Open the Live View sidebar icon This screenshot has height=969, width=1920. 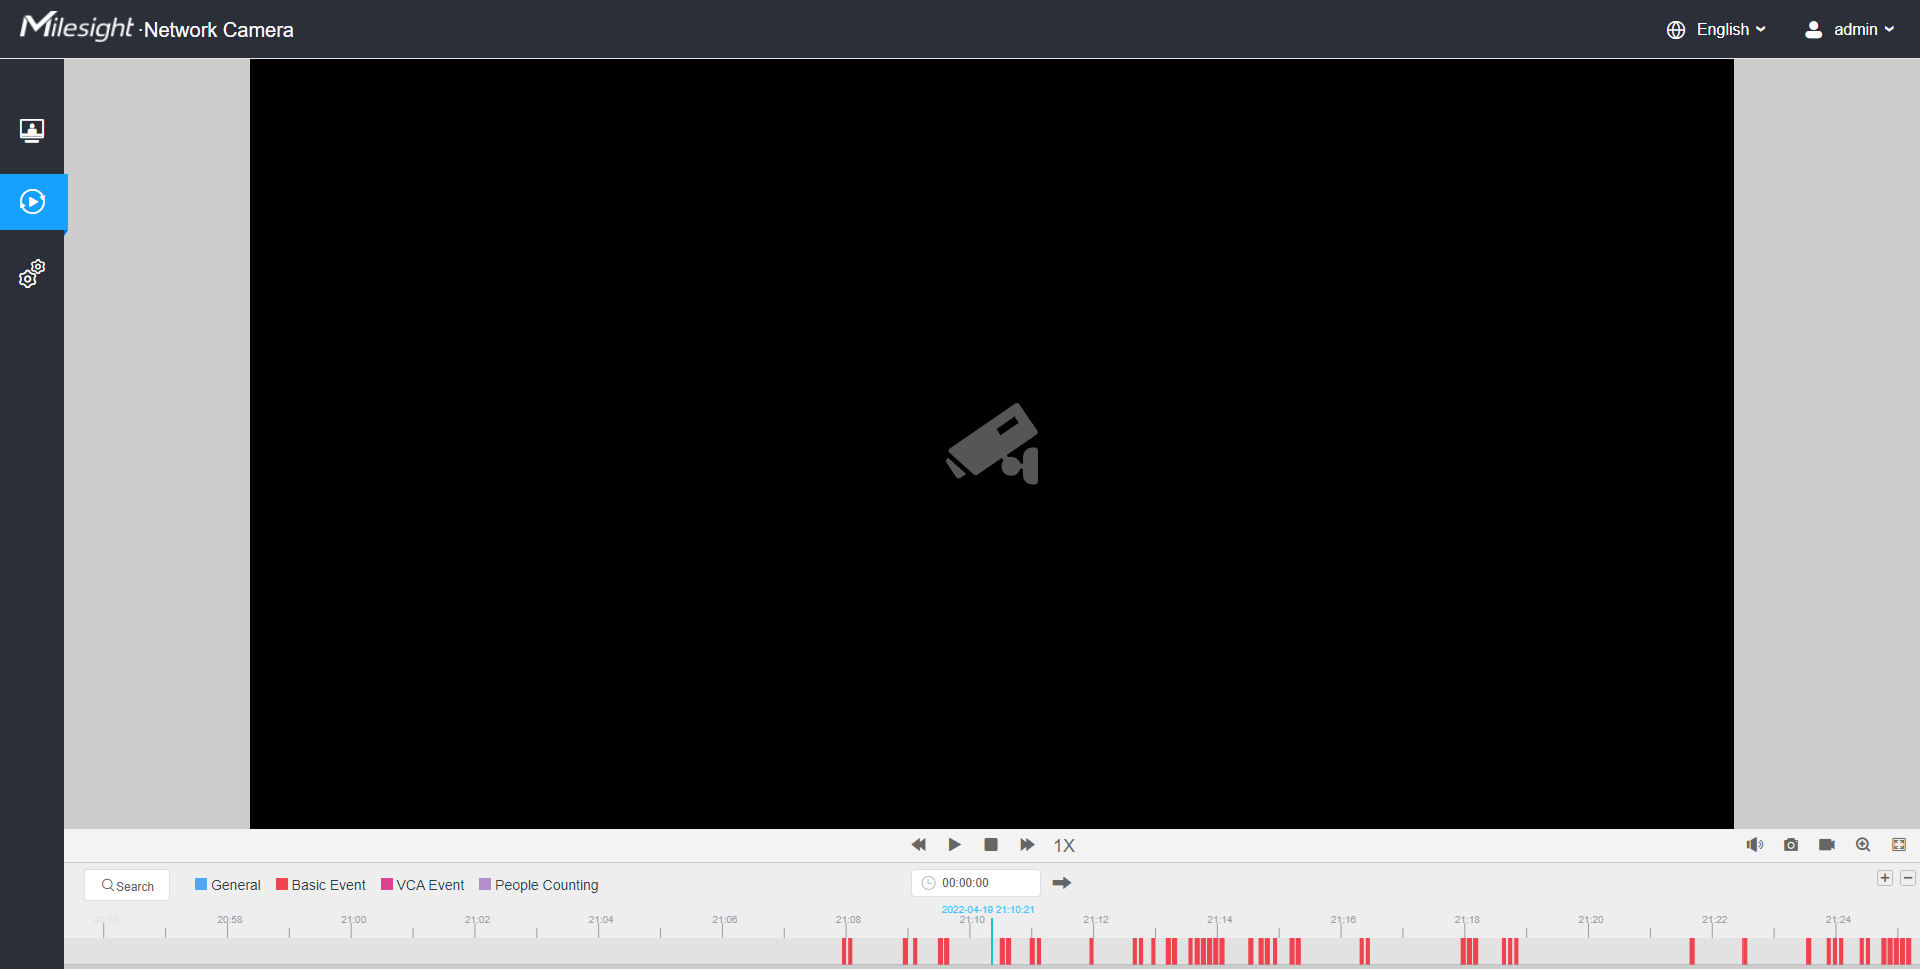tap(32, 131)
